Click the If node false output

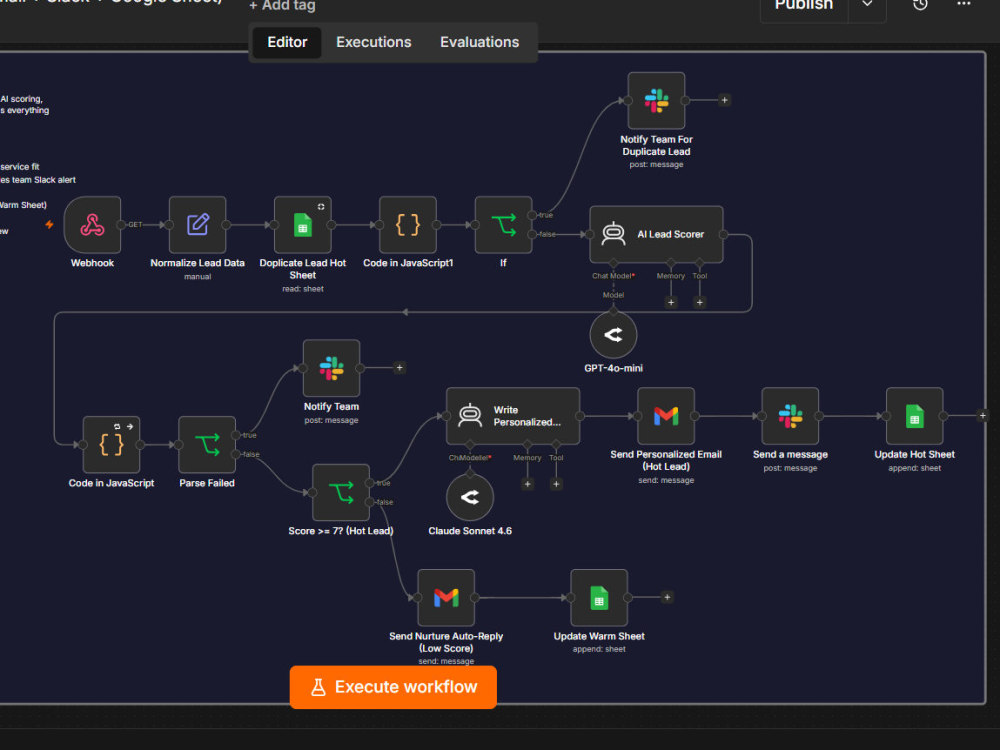point(532,235)
